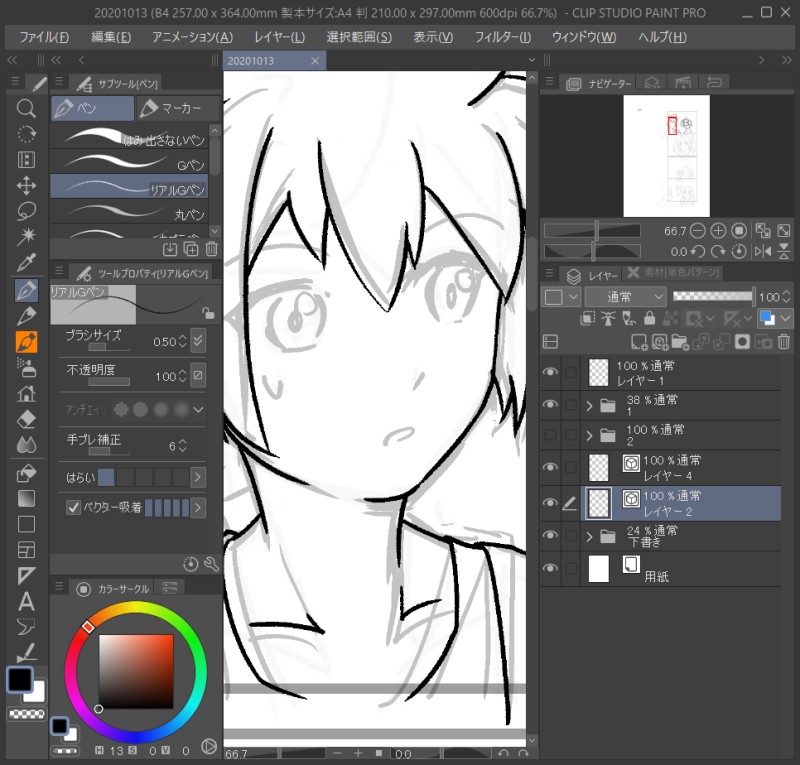Click zoom out icon in Navigator
800x765 pixels.
pyautogui.click(x=697, y=231)
